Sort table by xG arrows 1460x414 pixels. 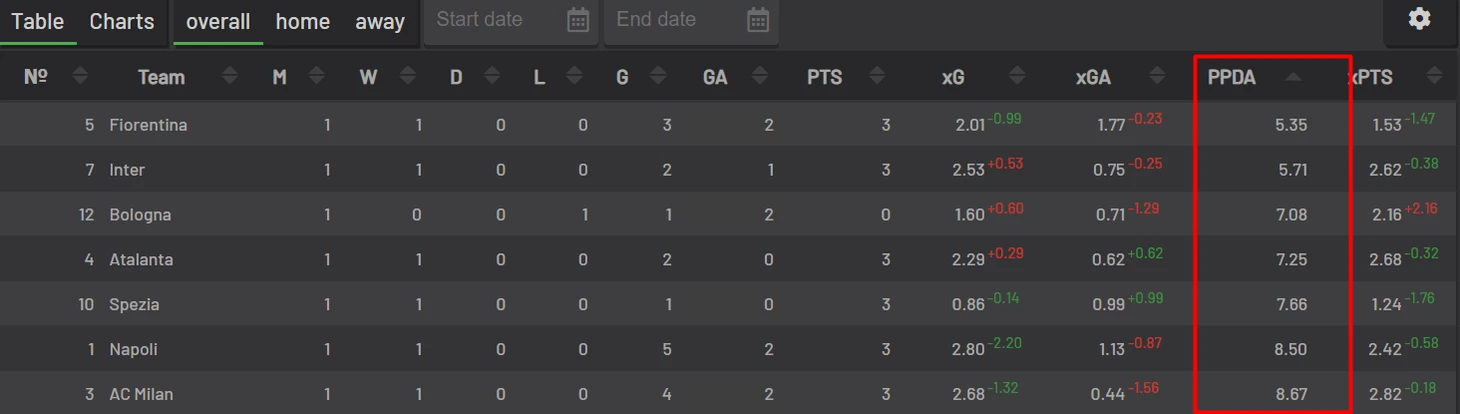(x=1017, y=76)
